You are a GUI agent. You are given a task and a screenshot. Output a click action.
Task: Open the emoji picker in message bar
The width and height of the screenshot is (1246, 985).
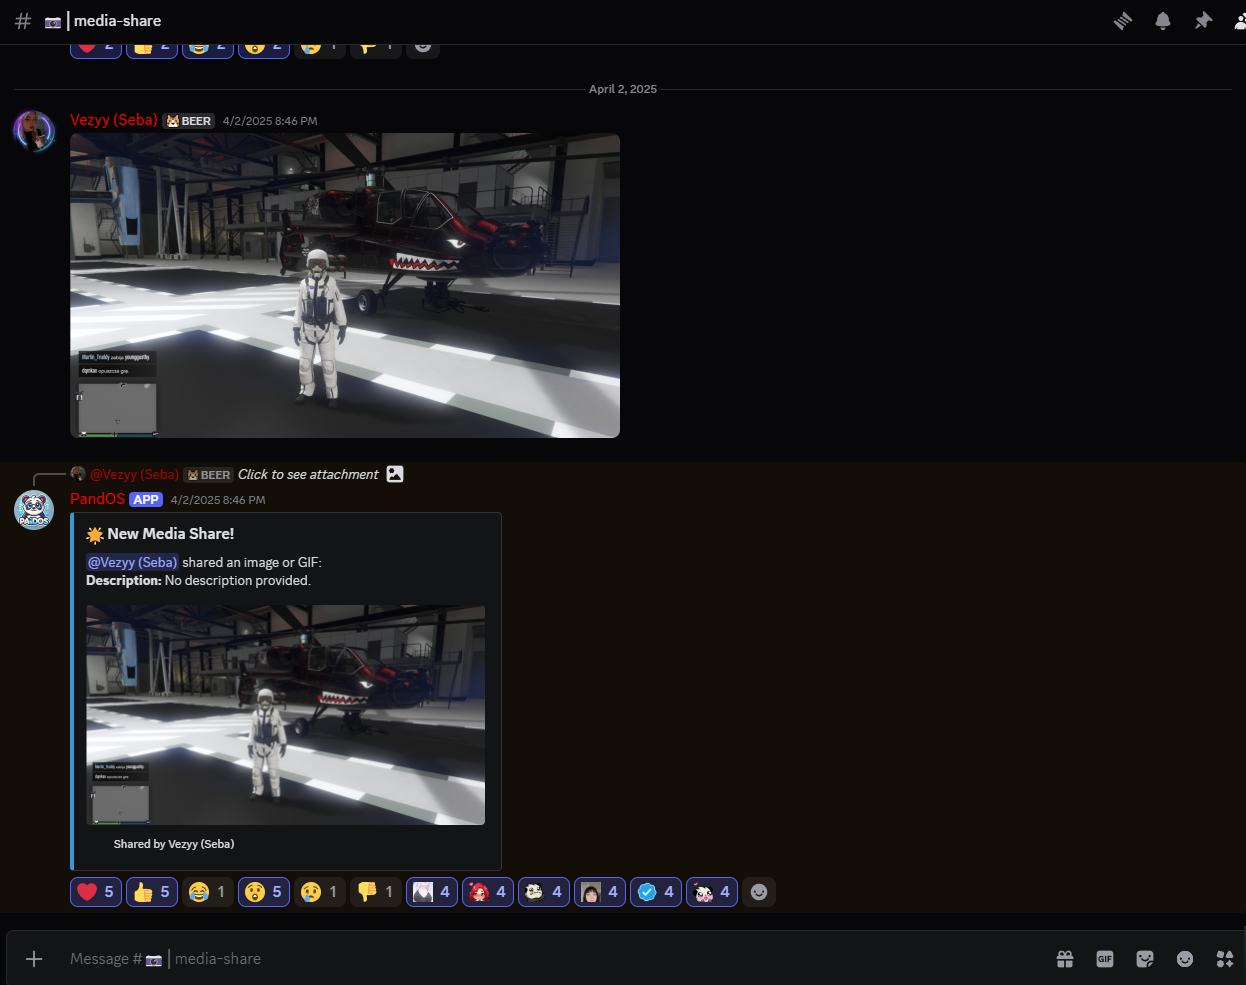[x=1185, y=959]
